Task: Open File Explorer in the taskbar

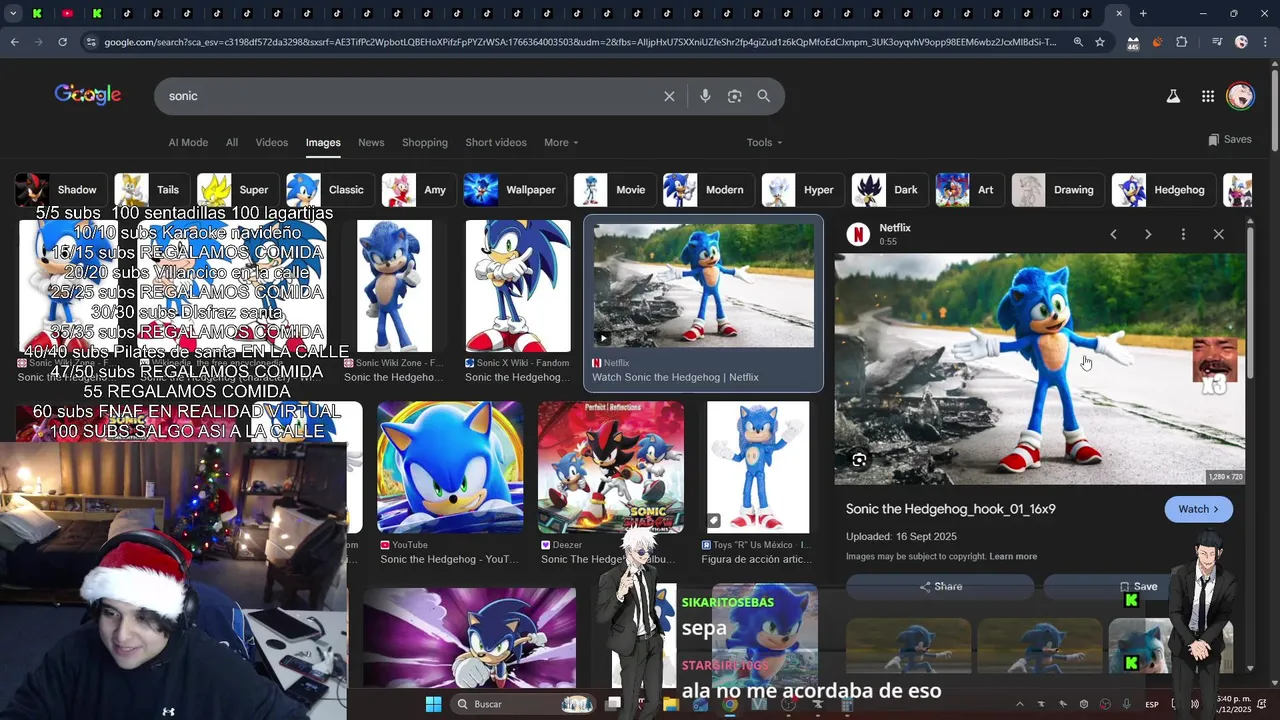Action: coord(671,704)
